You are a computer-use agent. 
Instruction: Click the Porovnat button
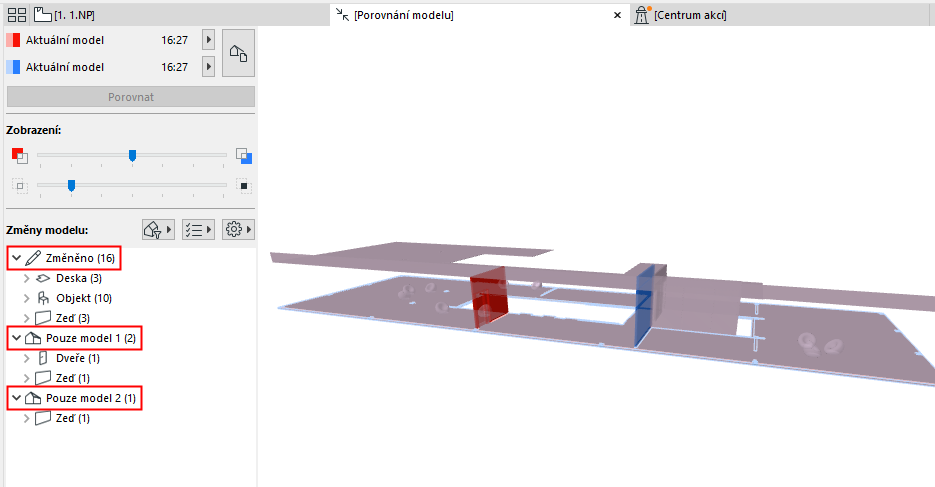pyautogui.click(x=131, y=97)
